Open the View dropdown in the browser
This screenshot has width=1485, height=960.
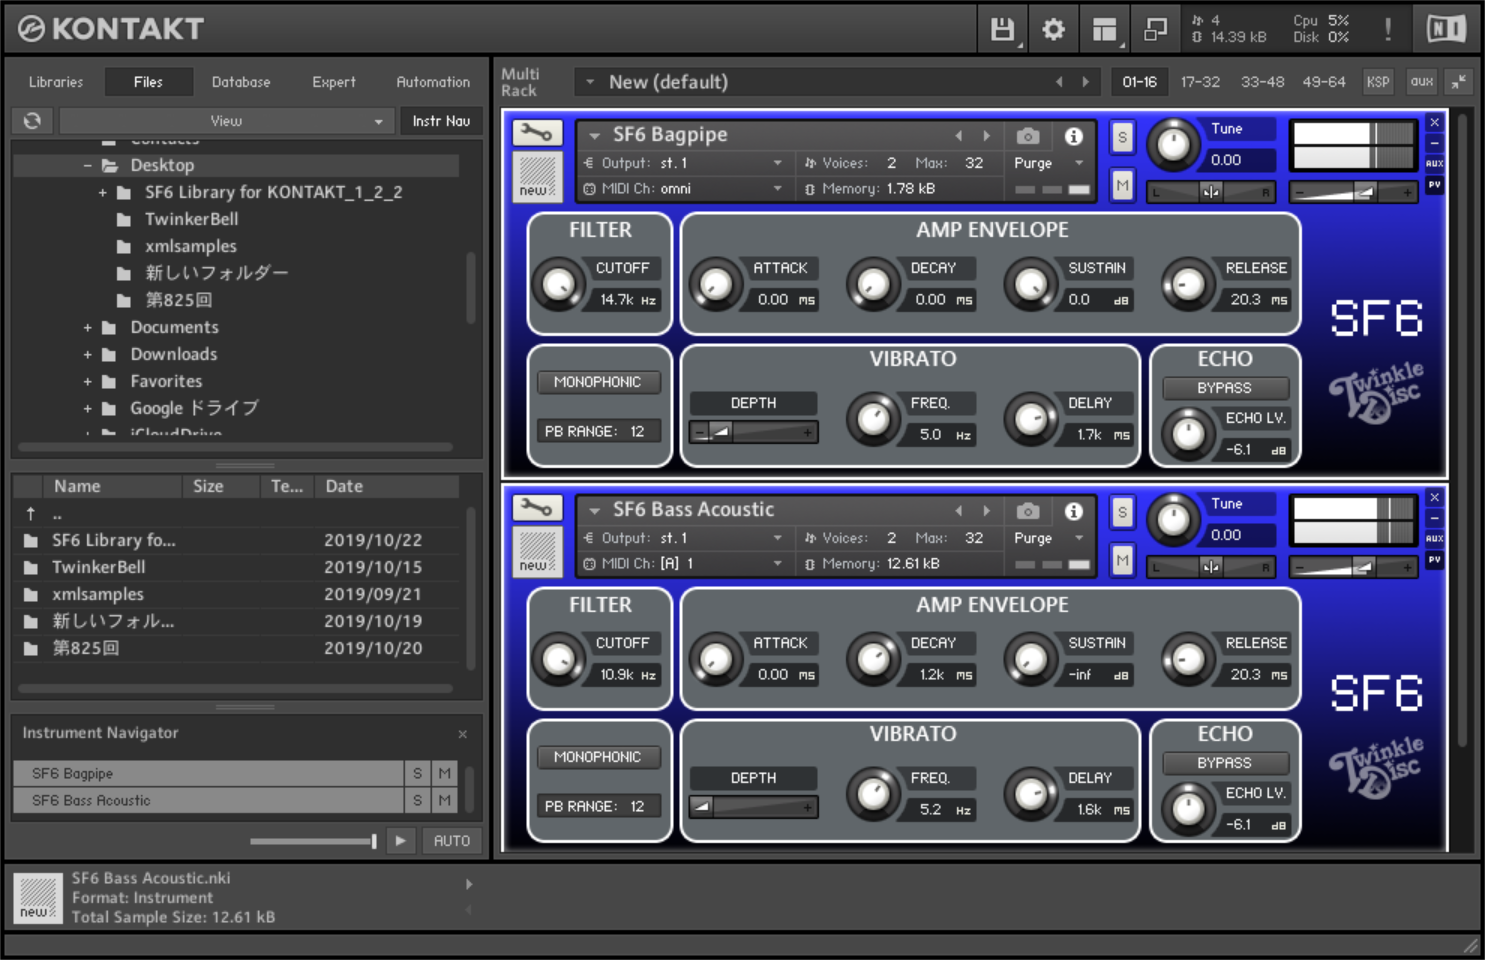point(226,121)
